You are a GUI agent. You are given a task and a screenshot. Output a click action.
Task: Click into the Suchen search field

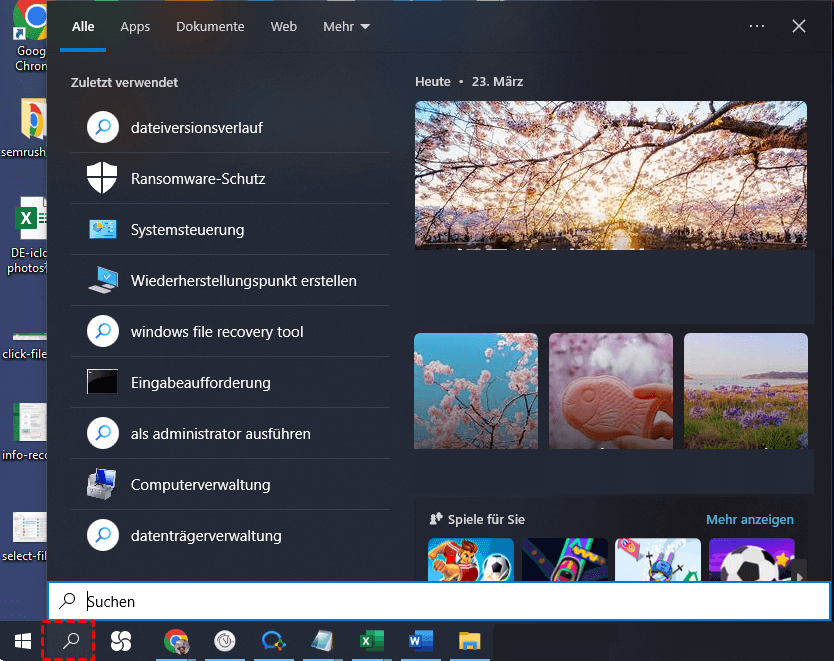point(439,601)
